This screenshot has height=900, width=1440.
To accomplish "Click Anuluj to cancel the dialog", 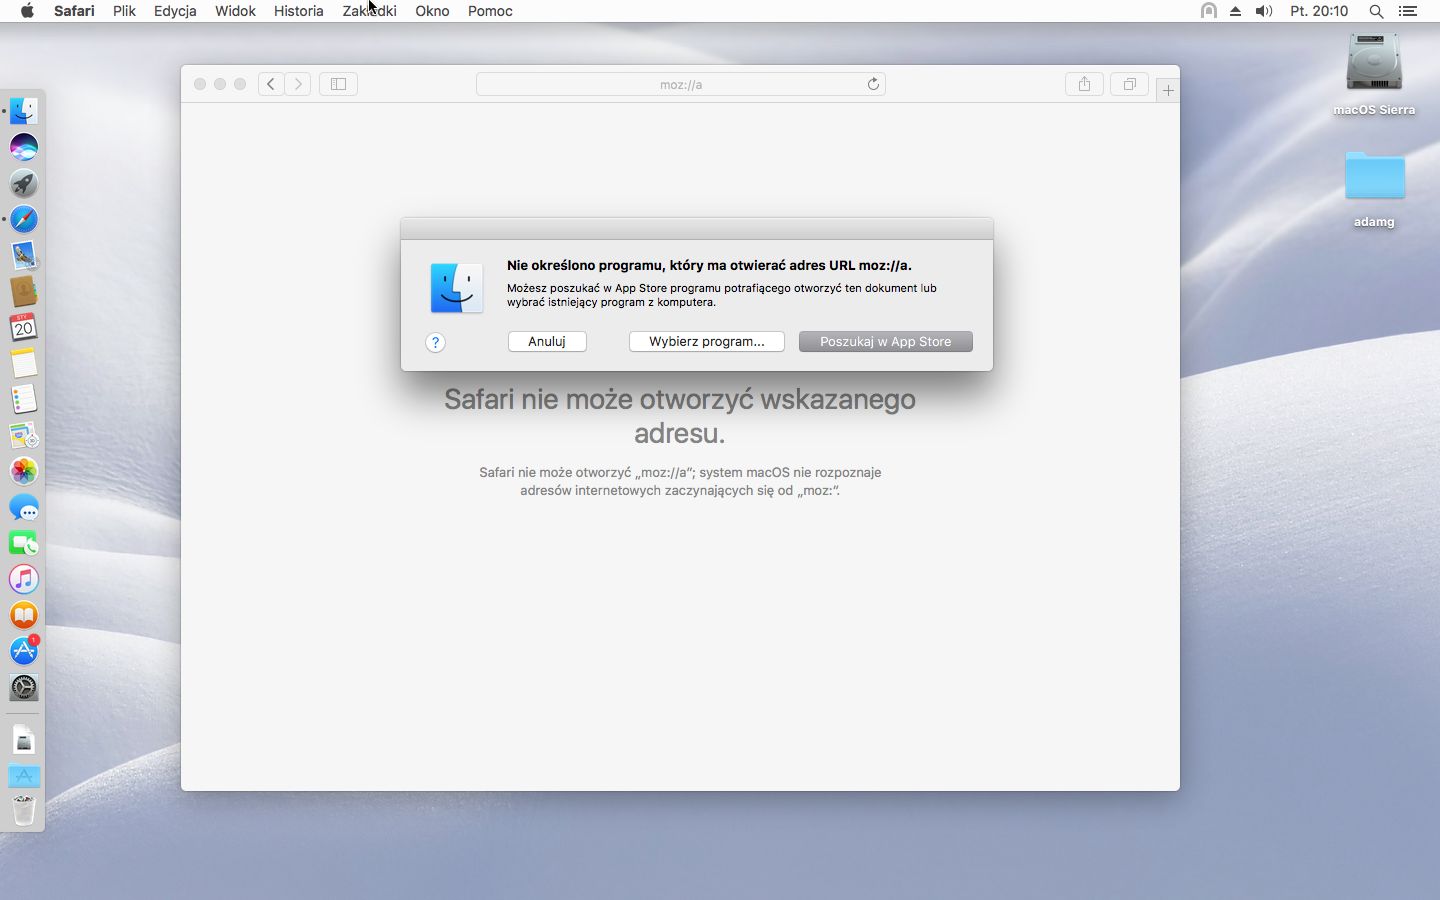I will pyautogui.click(x=547, y=341).
